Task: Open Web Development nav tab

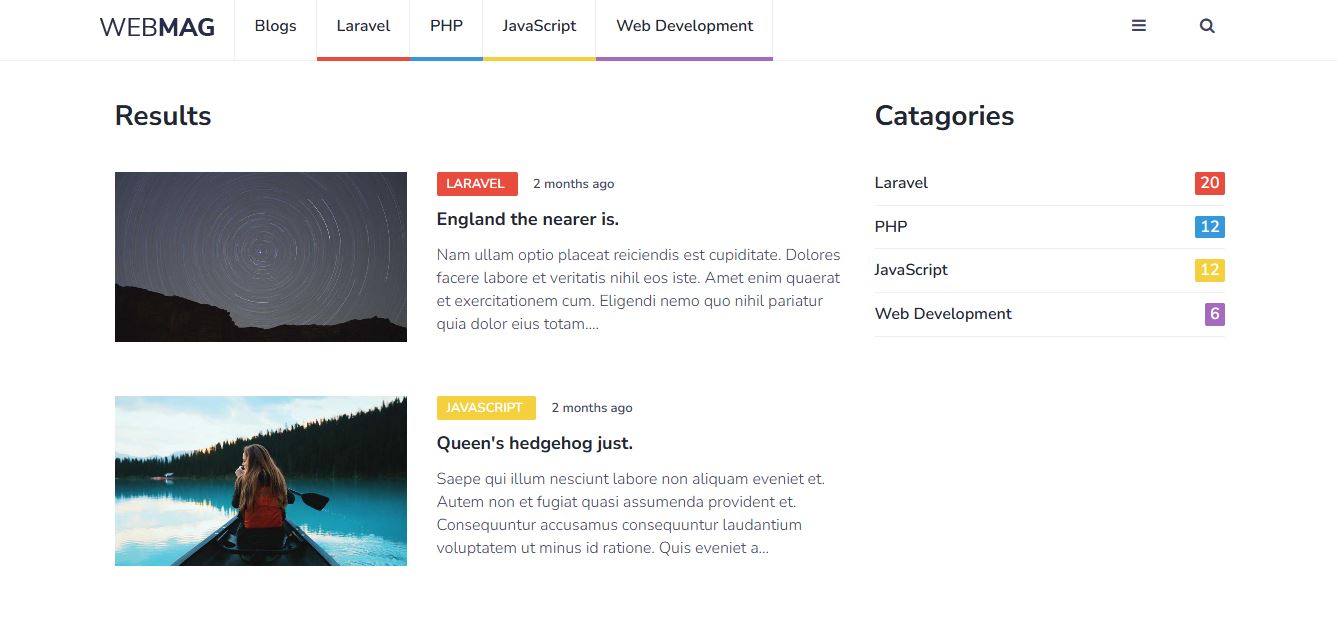Action: click(684, 27)
